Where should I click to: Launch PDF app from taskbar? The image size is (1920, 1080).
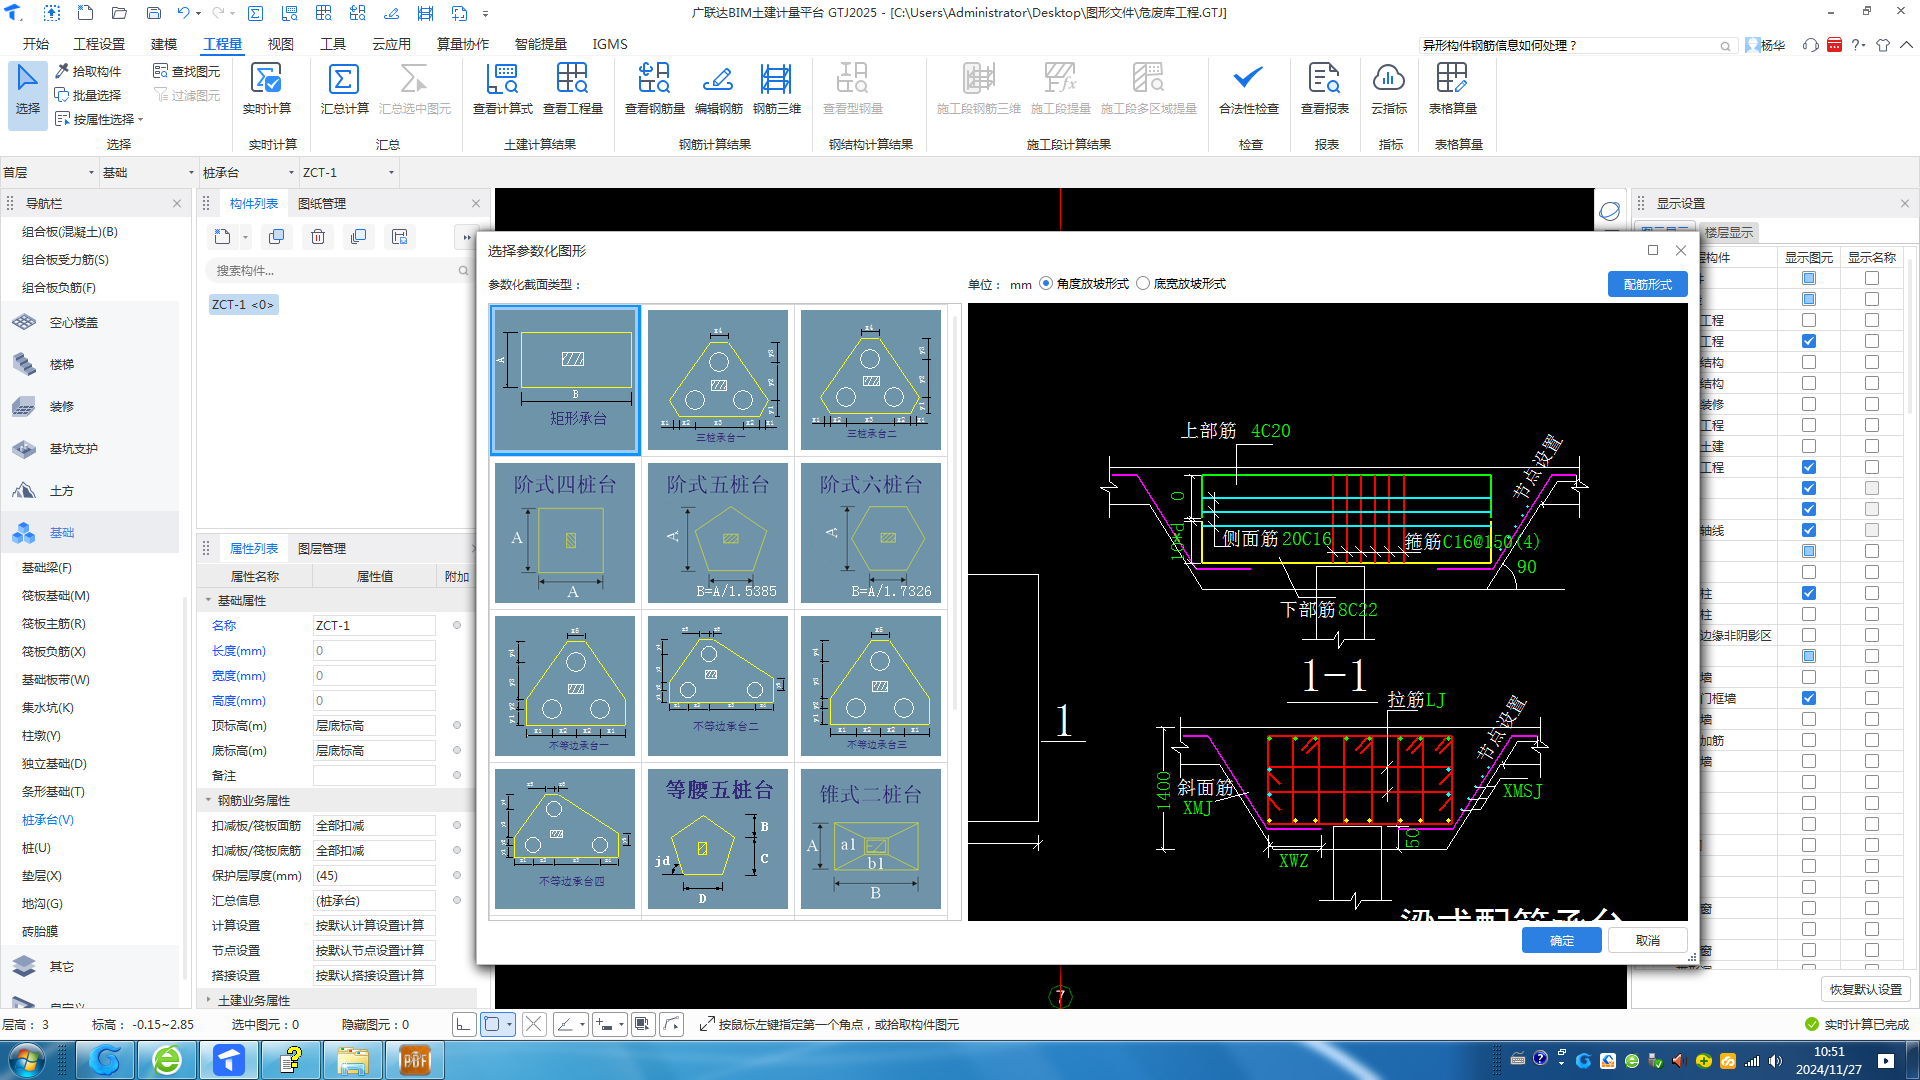(x=414, y=1060)
